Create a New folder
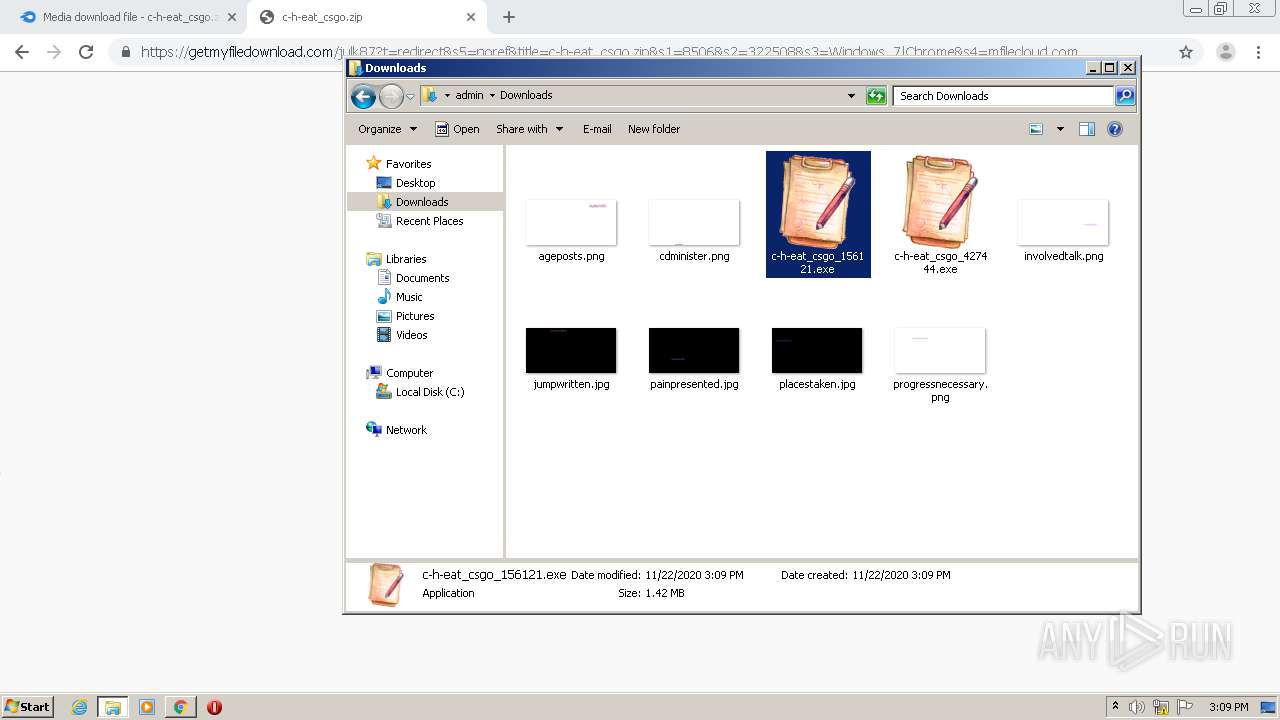This screenshot has width=1280, height=720. [654, 129]
